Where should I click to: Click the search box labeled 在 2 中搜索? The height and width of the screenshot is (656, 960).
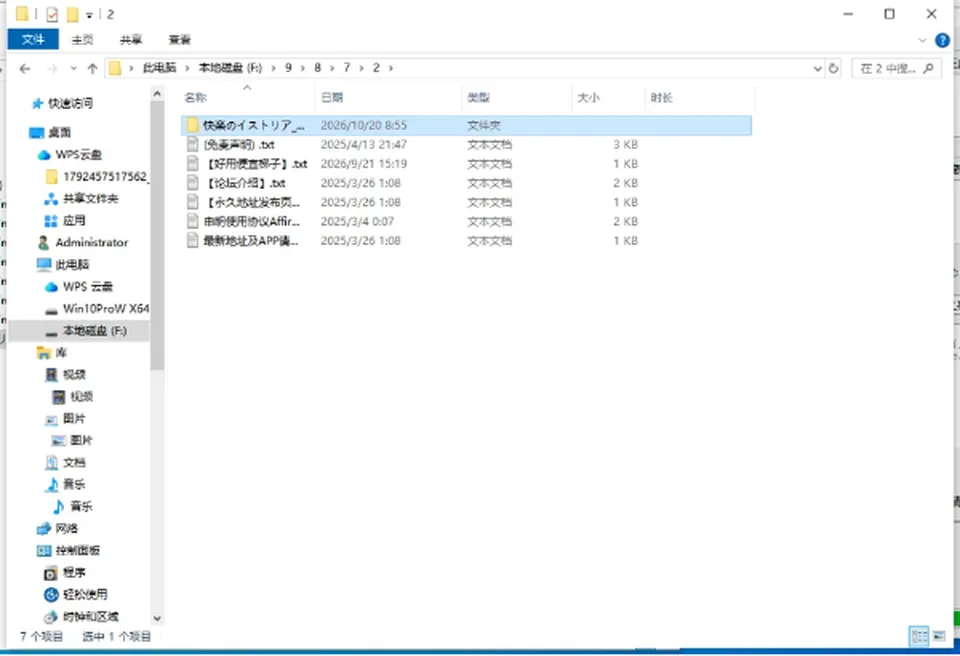click(895, 69)
